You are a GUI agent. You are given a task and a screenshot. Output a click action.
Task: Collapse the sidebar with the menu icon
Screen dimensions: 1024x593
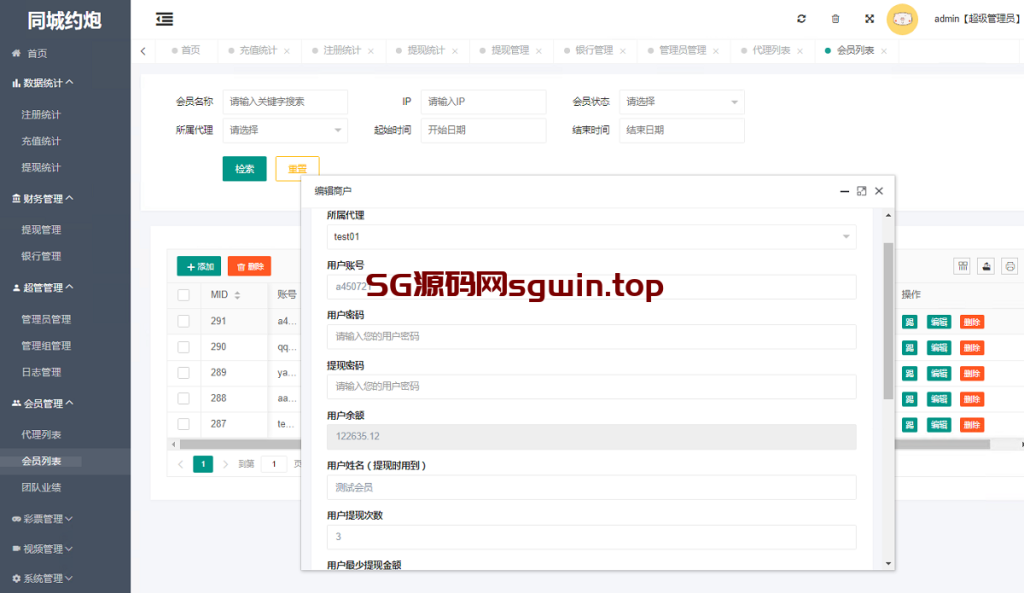(164, 19)
